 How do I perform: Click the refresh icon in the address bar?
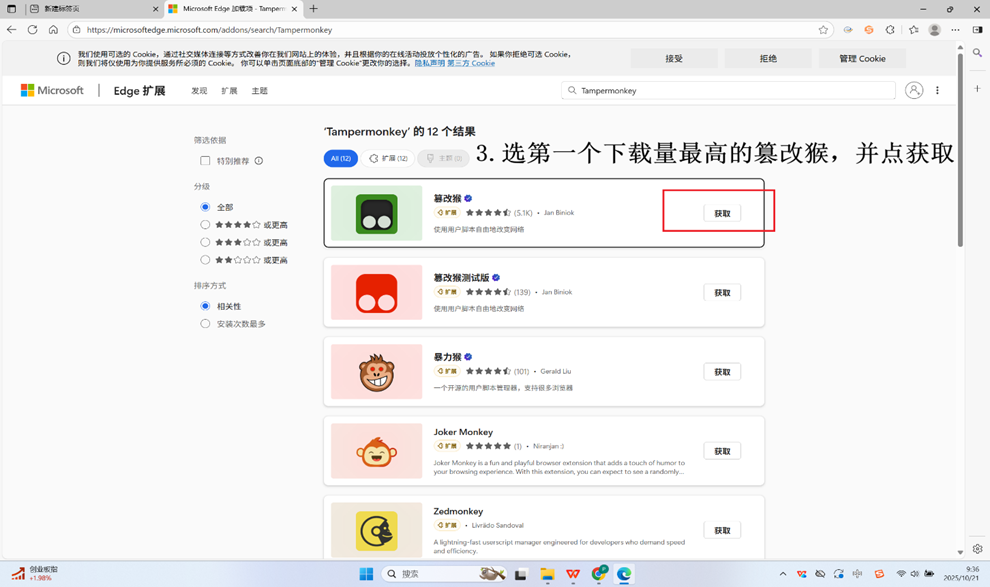point(32,30)
